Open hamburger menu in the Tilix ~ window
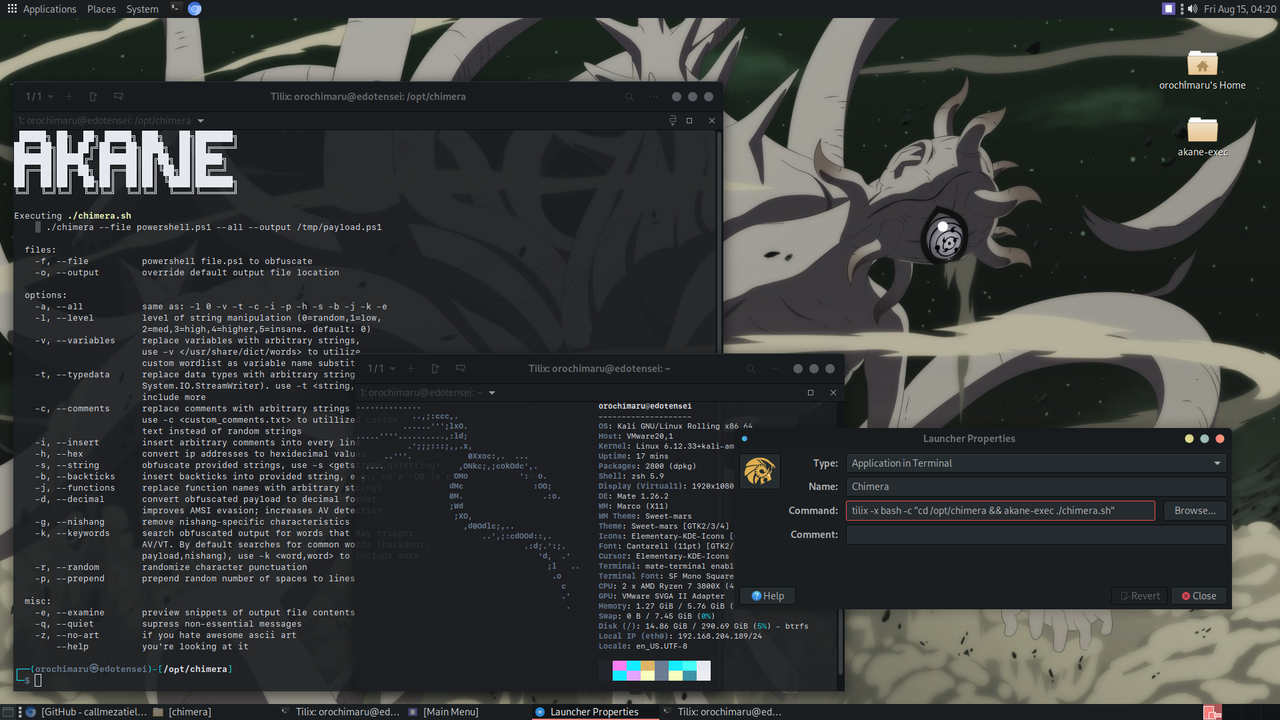1280x720 pixels. click(x=776, y=369)
